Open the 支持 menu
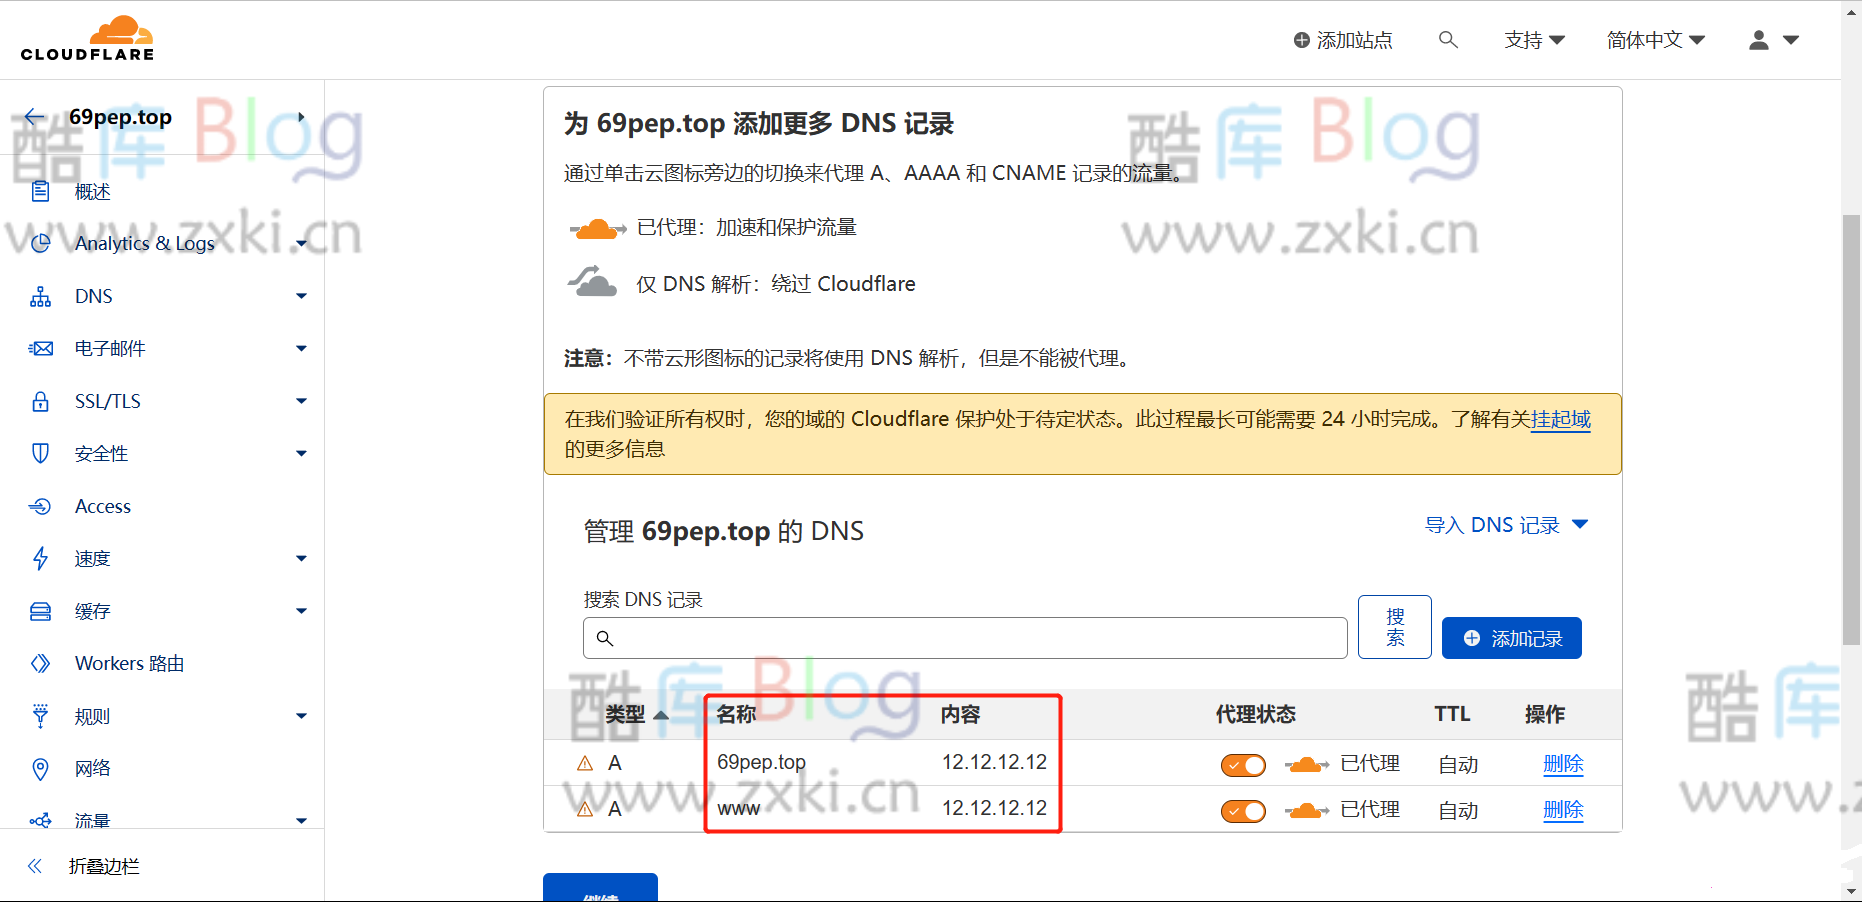 [x=1533, y=39]
